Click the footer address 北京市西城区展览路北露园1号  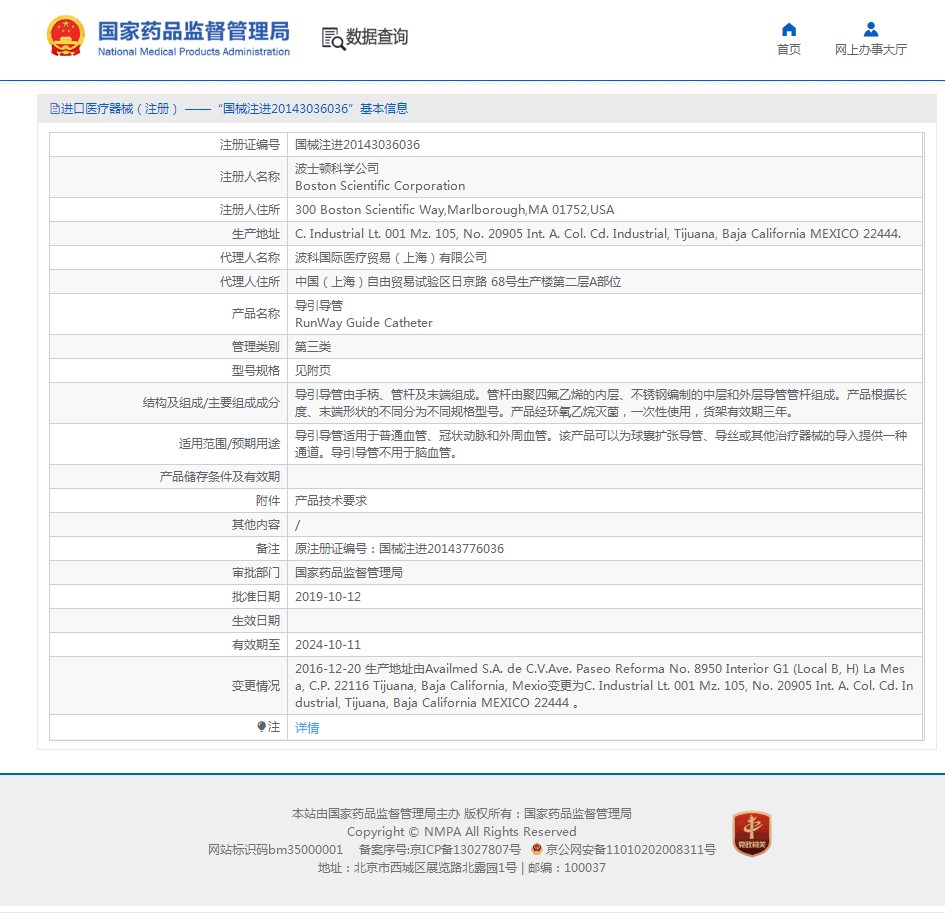coord(435,868)
